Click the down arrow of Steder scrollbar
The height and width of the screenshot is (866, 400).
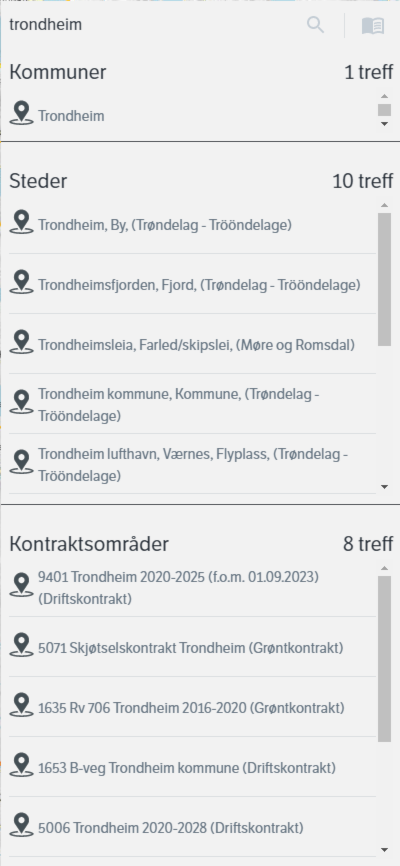click(x=385, y=487)
